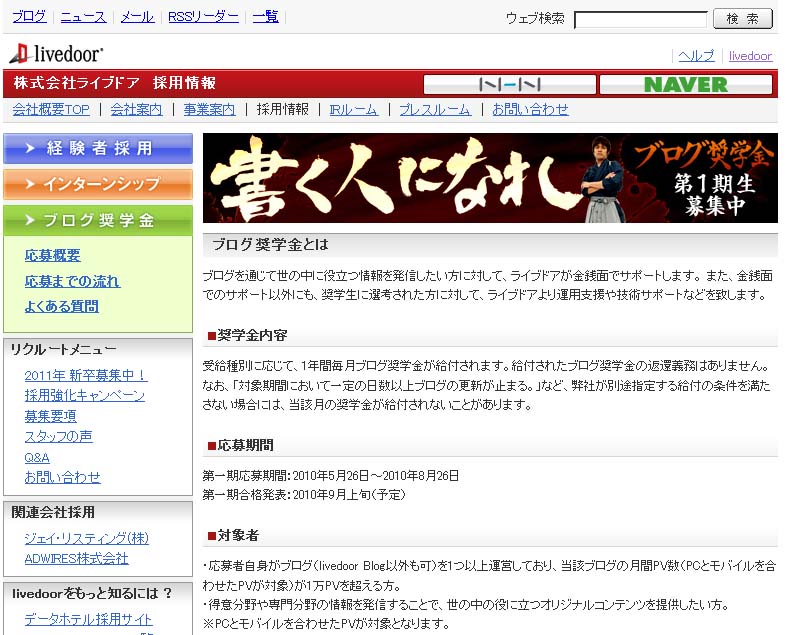Click the ■対象者 section heading
The height and width of the screenshot is (635, 786).
[233, 535]
